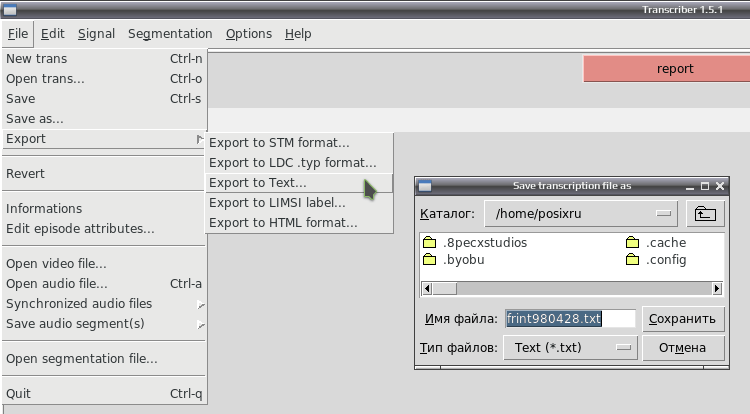Image resolution: width=750 pixels, height=414 pixels.
Task: Select Export to LDC .typ format...
Action: [x=299, y=163]
